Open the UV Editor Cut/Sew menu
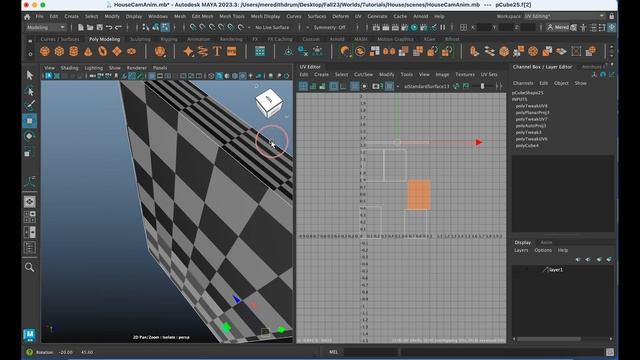 coord(363,75)
